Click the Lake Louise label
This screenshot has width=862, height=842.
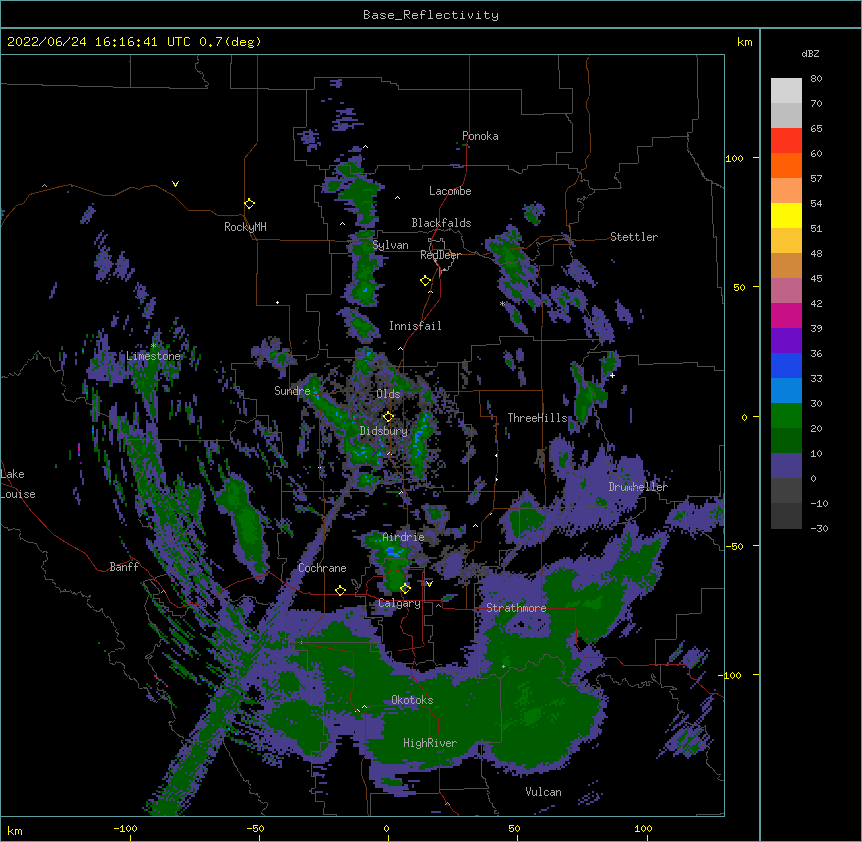coord(18,484)
